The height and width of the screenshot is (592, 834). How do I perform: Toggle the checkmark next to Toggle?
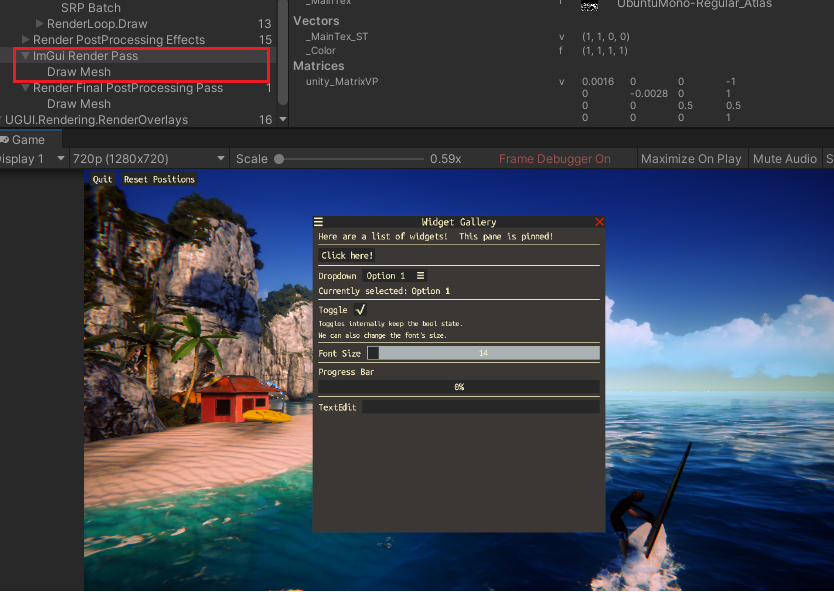(x=361, y=310)
